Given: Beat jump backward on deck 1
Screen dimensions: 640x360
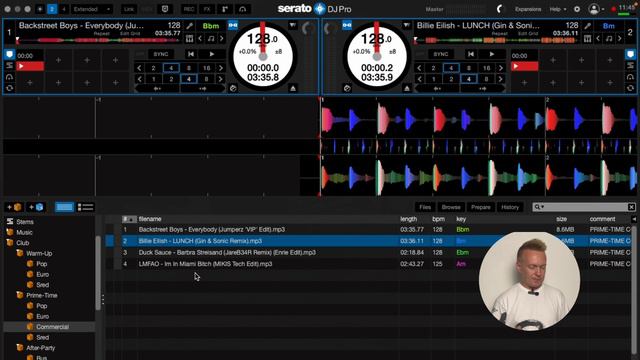Looking at the screenshot, I should (x=157, y=89).
